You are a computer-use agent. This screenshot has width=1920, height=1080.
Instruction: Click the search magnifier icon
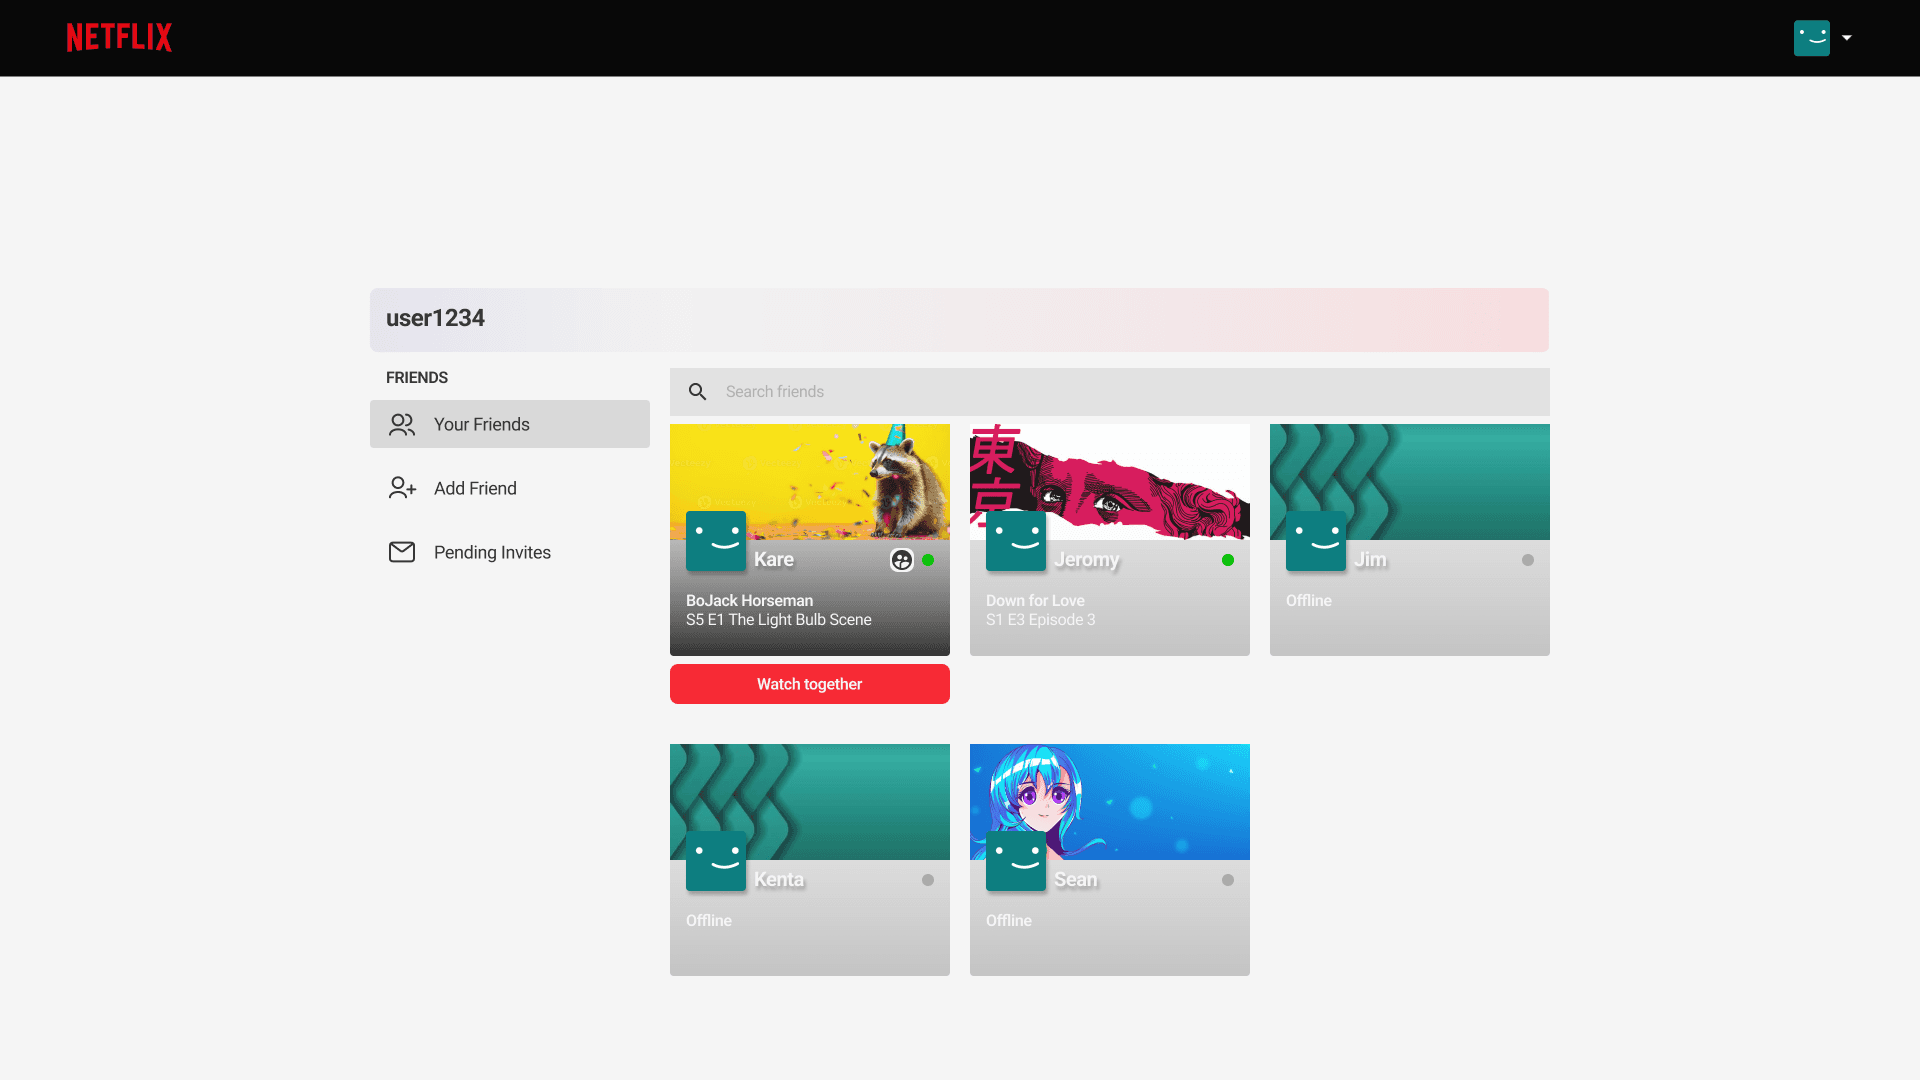point(698,392)
